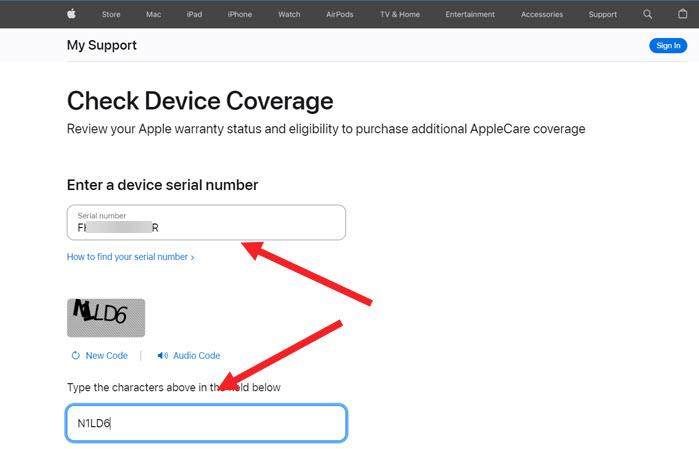
Task: Open the Entertainment menu
Action: click(470, 14)
